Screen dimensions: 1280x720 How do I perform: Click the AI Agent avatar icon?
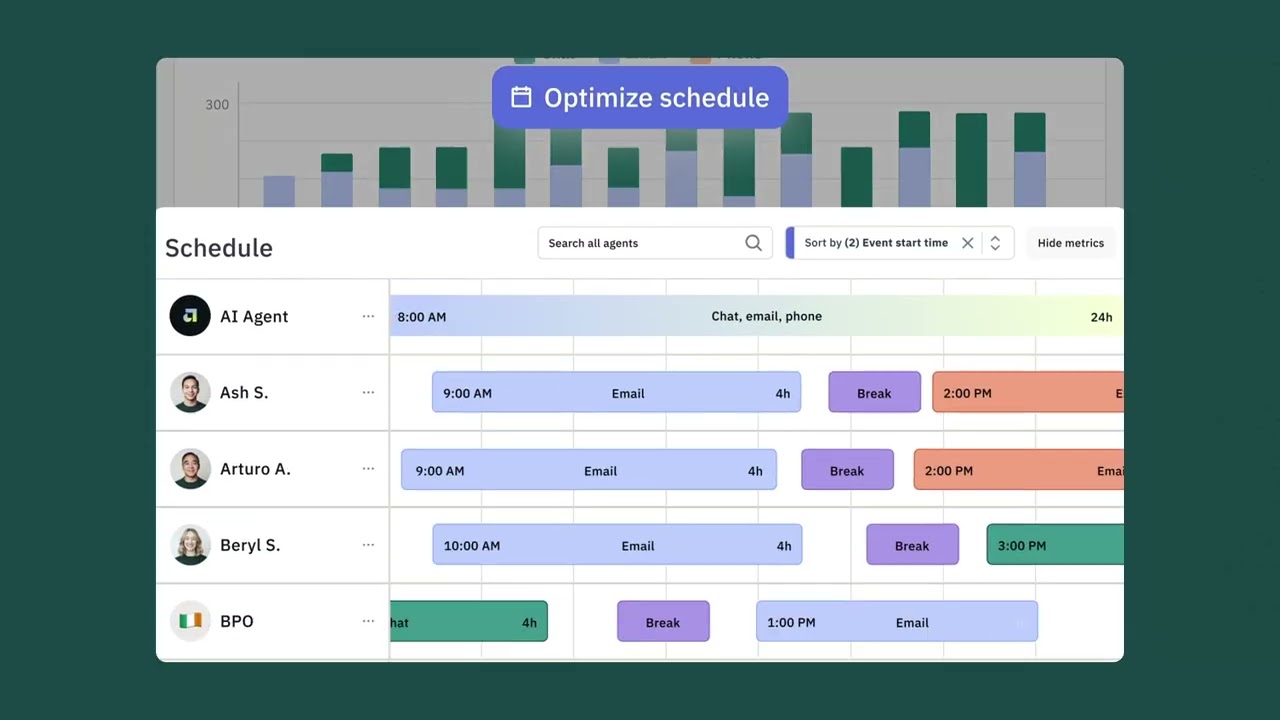tap(190, 316)
